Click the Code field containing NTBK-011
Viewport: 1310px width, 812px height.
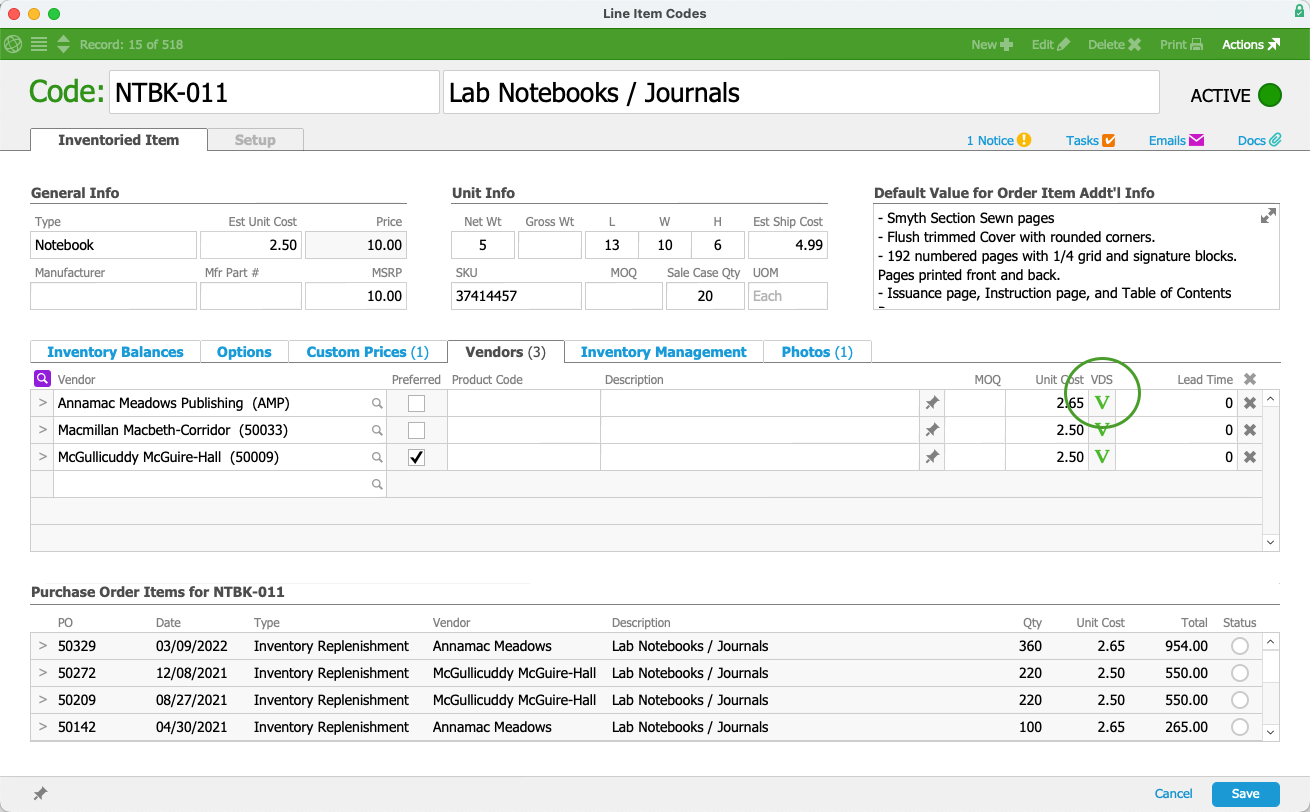click(274, 93)
